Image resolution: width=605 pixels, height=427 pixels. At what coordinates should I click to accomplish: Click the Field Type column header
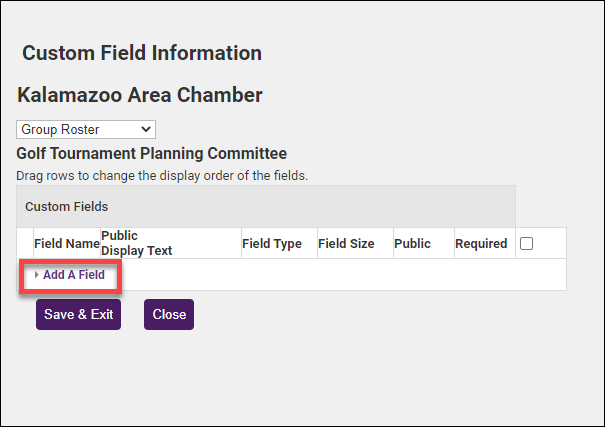pyautogui.click(x=272, y=243)
